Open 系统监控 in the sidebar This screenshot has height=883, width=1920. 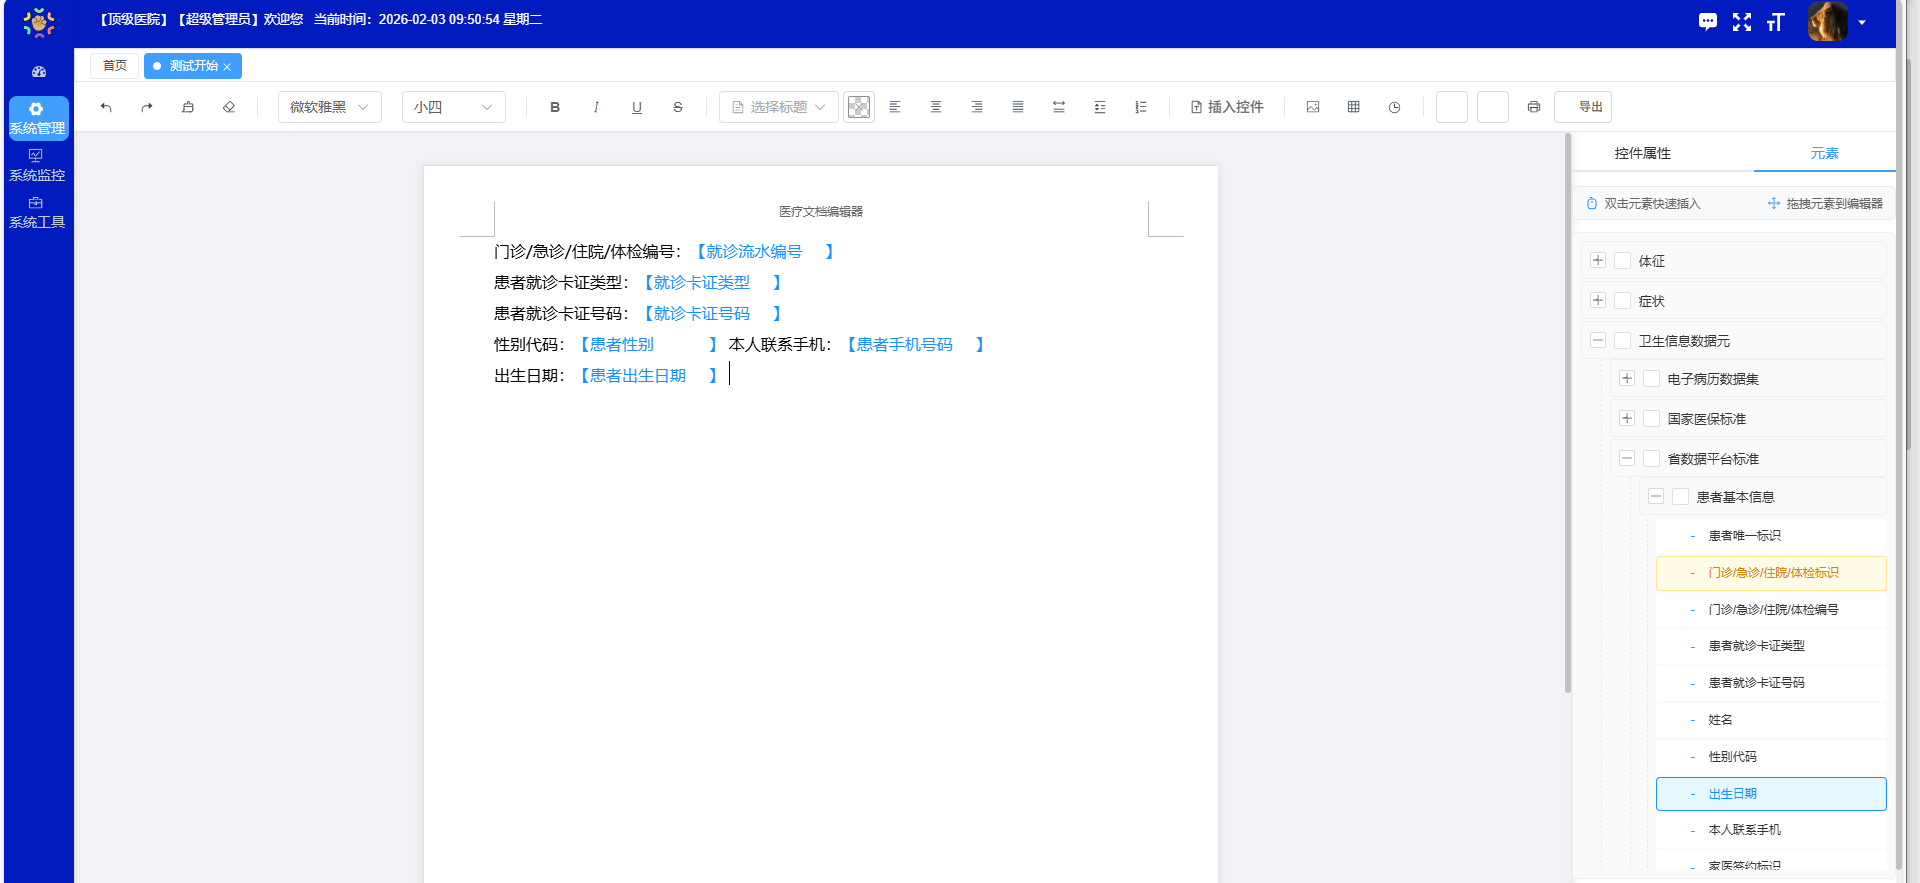(x=37, y=166)
